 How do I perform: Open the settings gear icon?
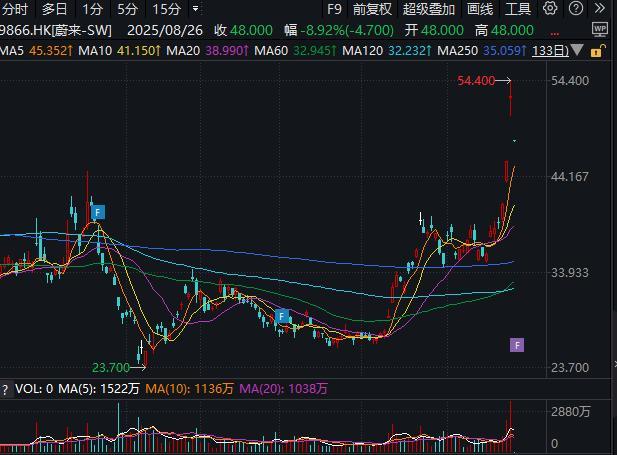[x=552, y=9]
